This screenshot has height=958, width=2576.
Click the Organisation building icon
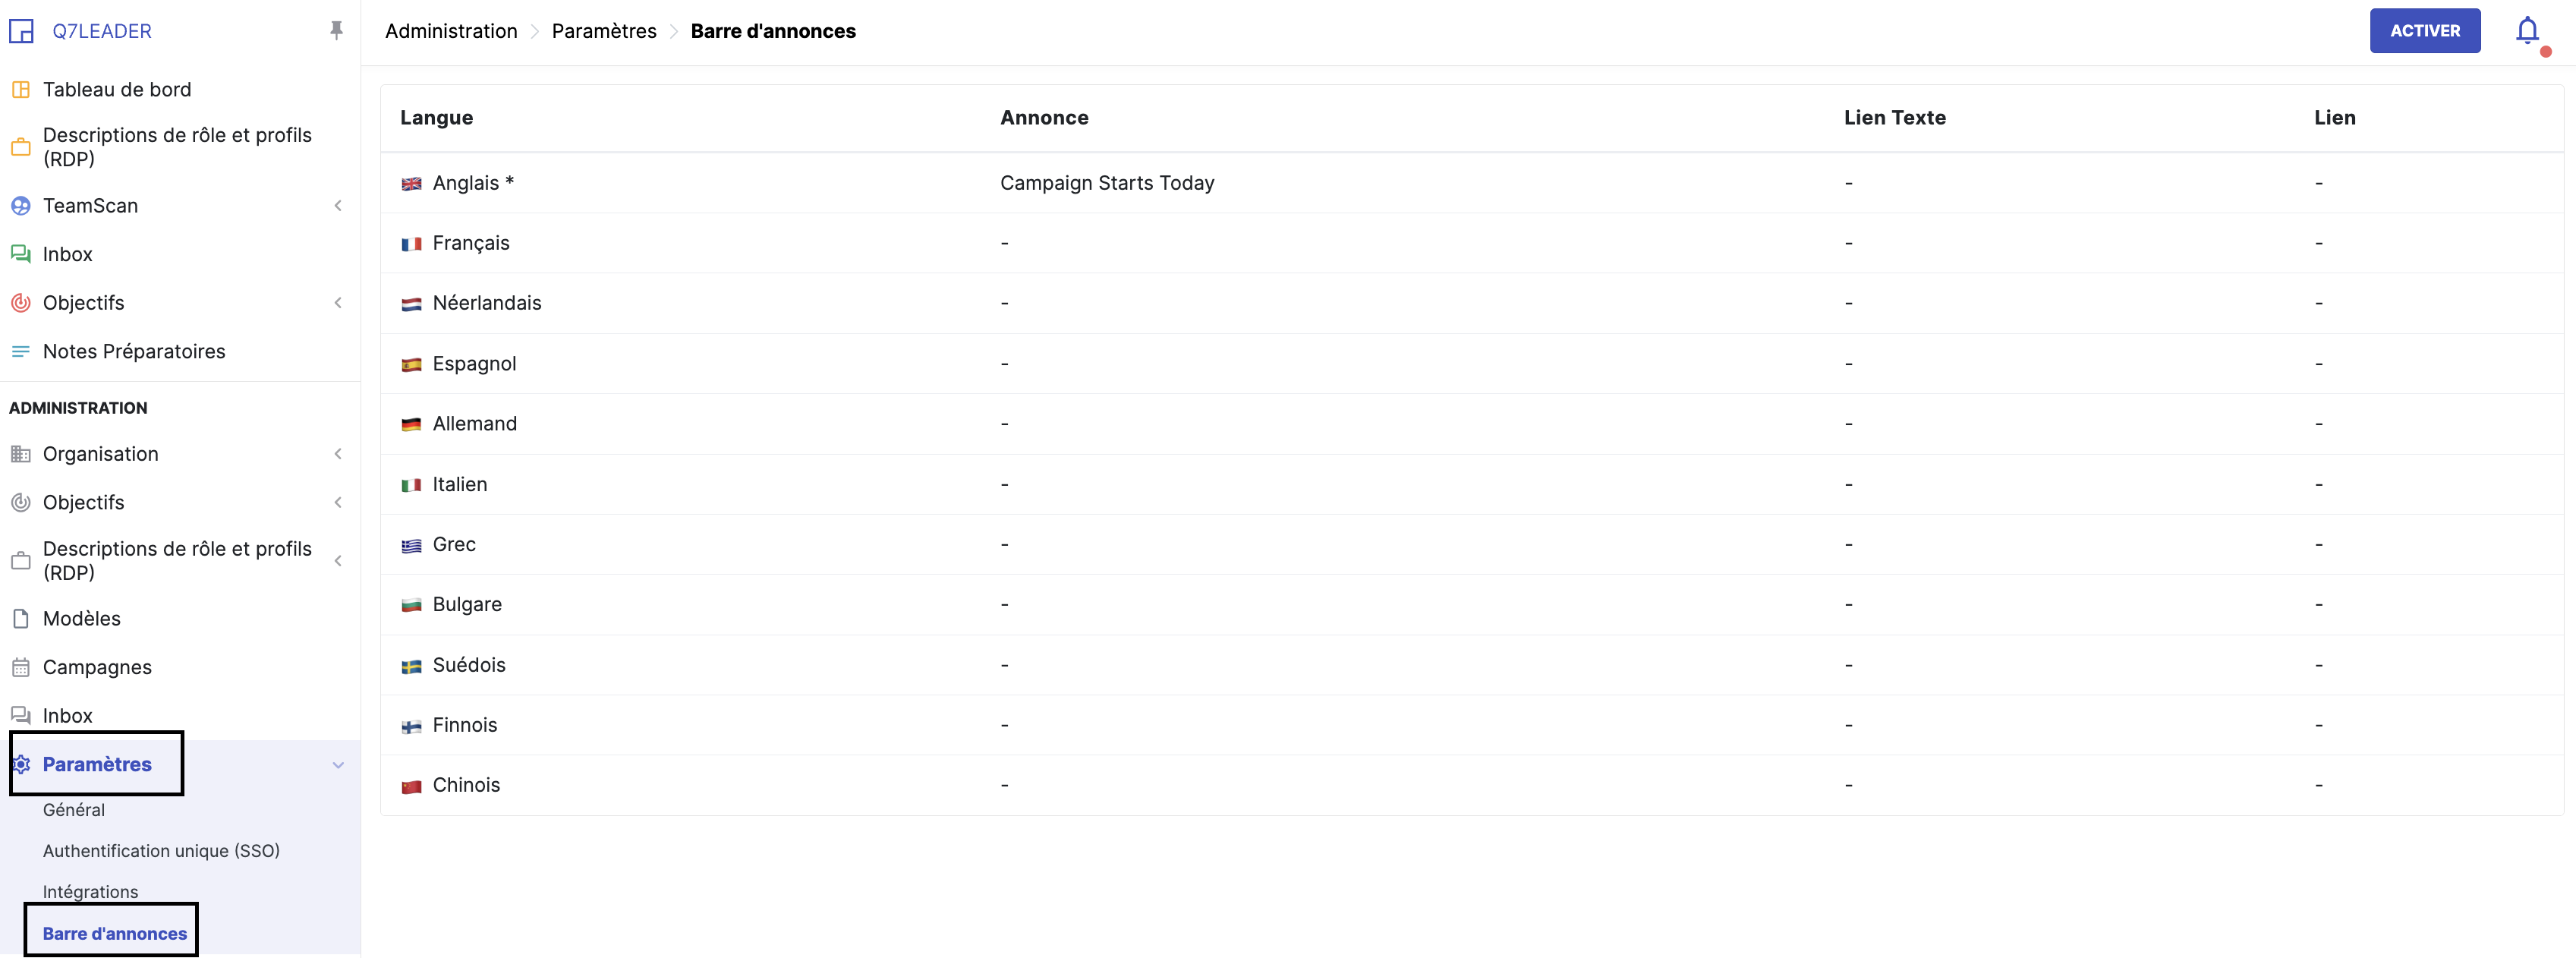(20, 455)
